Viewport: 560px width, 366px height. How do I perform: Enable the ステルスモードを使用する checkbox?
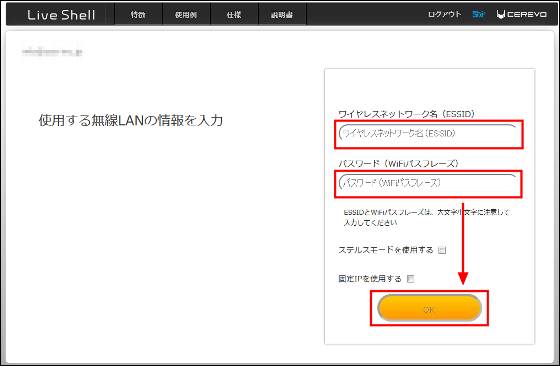coord(442,250)
